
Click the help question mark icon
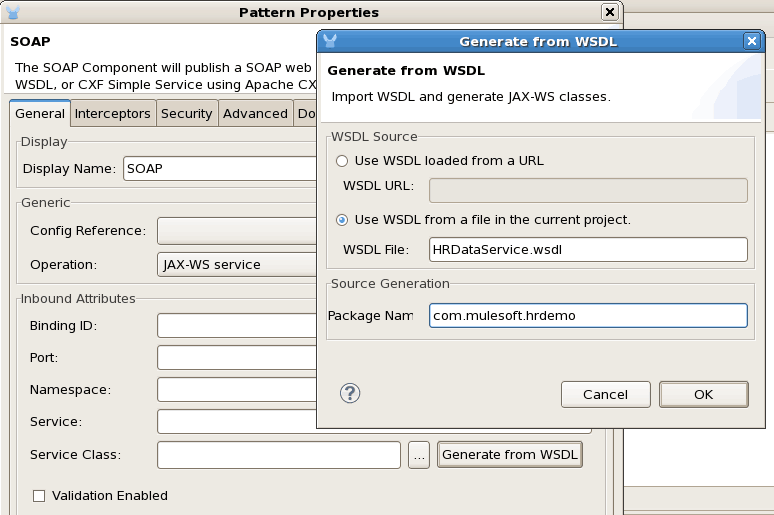pos(350,394)
